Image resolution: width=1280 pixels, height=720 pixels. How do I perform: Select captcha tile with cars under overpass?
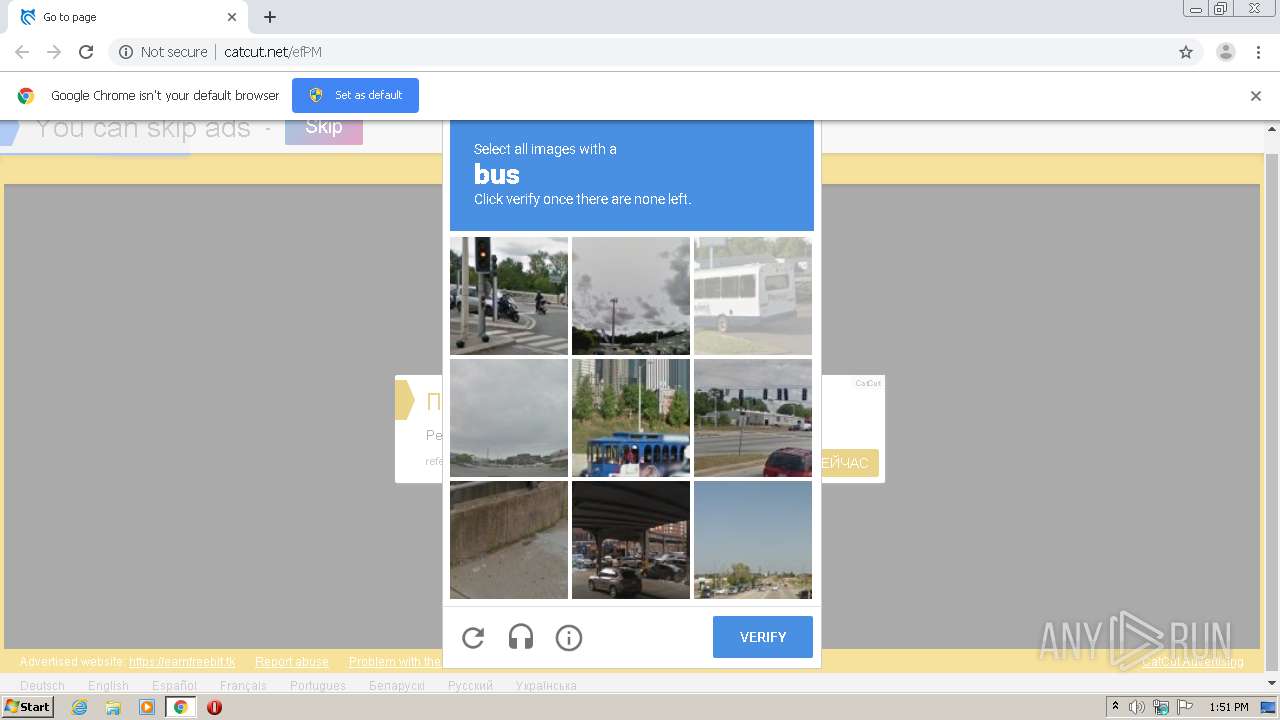[631, 540]
